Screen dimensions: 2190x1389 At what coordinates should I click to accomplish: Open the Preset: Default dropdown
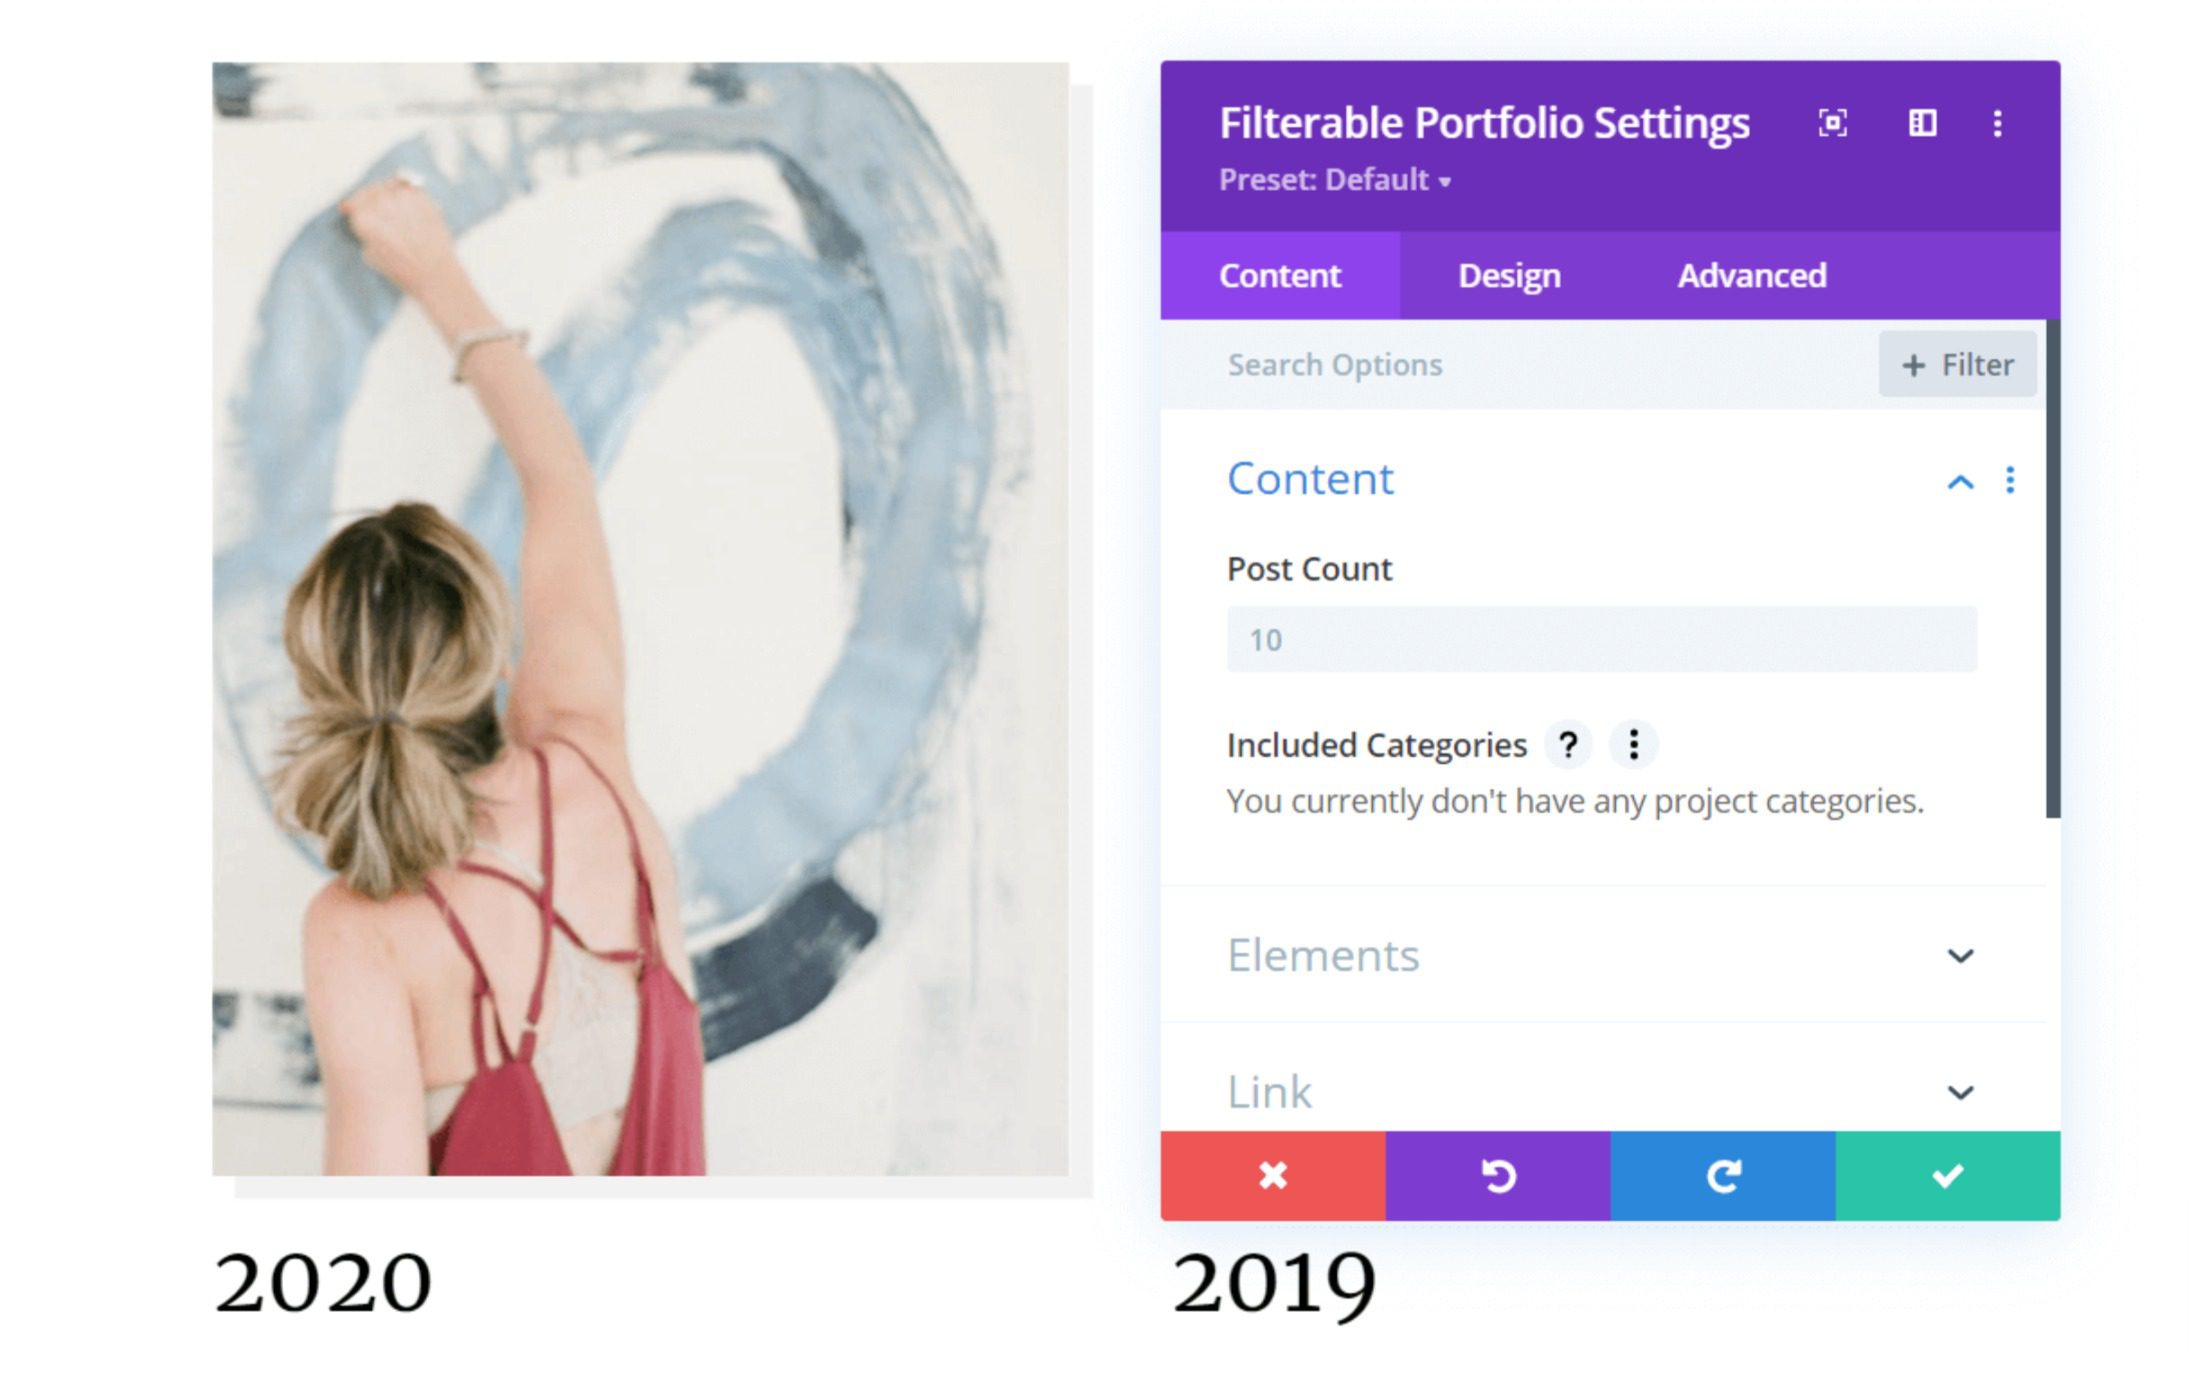(x=1335, y=180)
